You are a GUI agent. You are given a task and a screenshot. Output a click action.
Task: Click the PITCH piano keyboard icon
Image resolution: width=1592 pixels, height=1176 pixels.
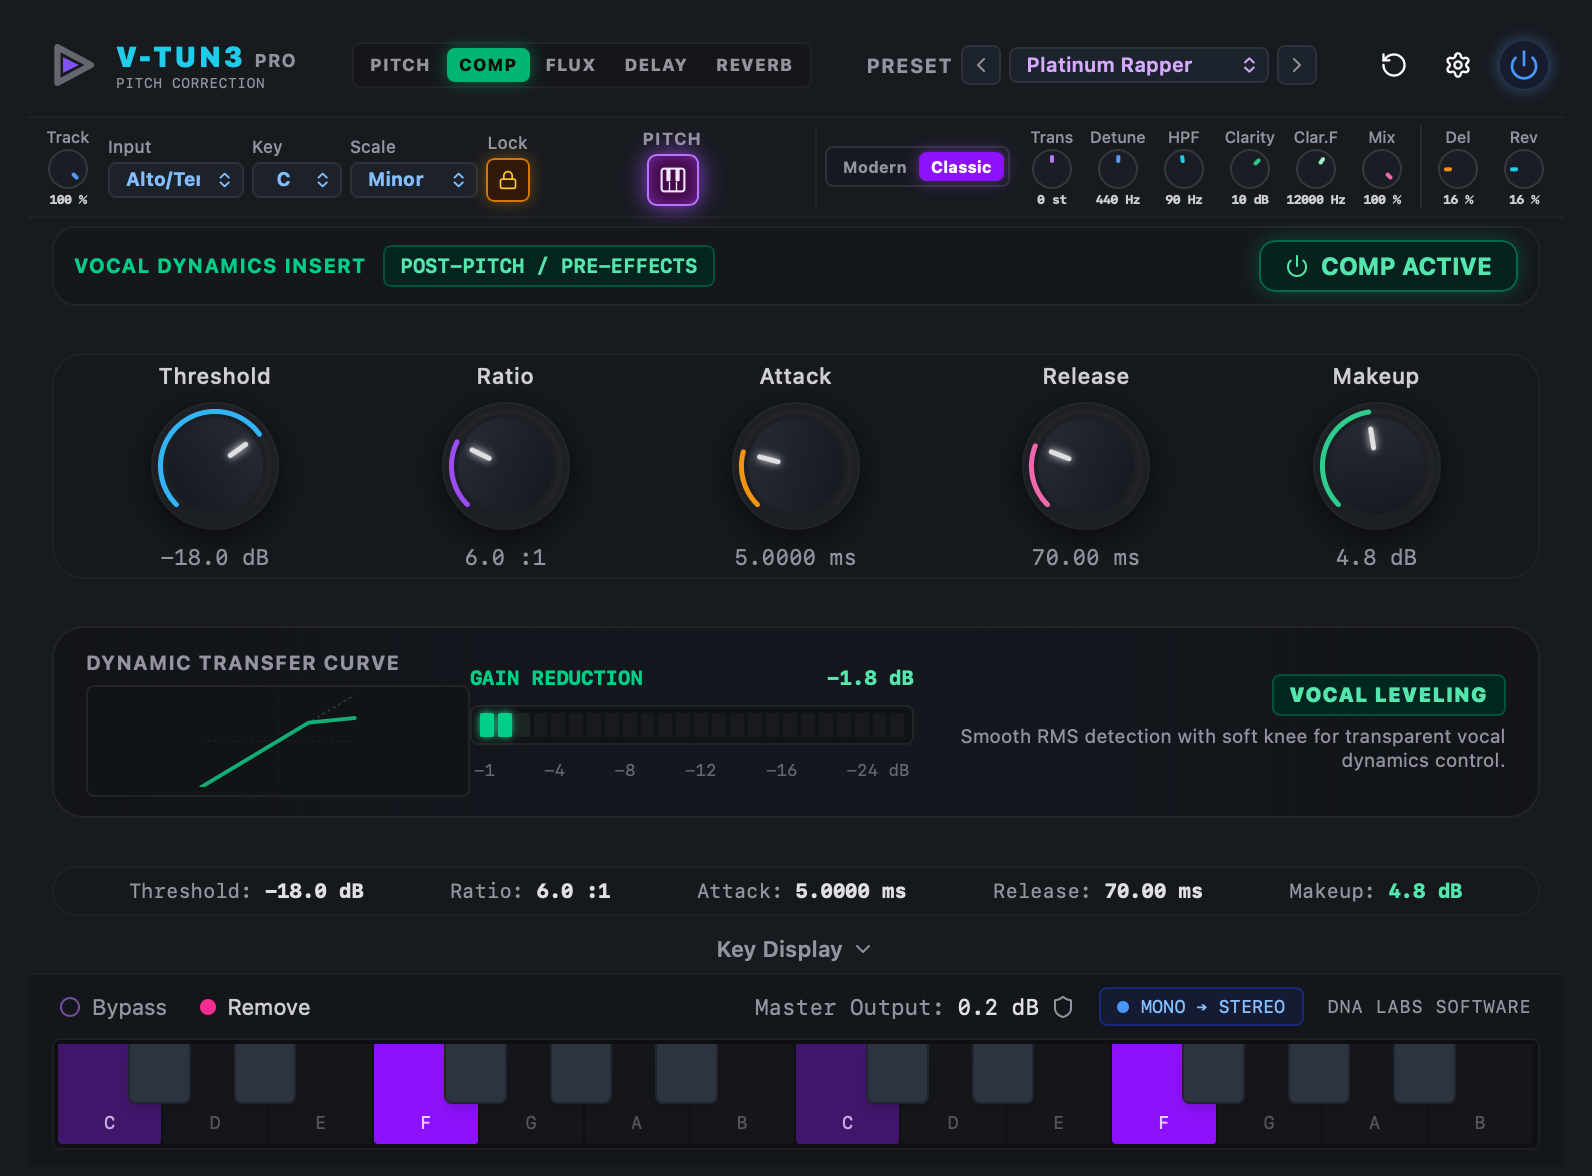click(x=673, y=180)
